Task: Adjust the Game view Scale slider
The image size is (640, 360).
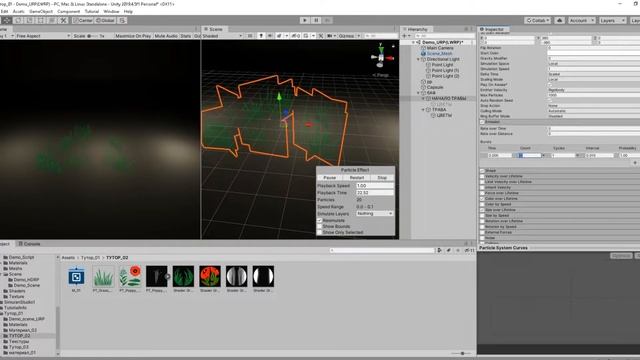Action: pyautogui.click(x=92, y=36)
